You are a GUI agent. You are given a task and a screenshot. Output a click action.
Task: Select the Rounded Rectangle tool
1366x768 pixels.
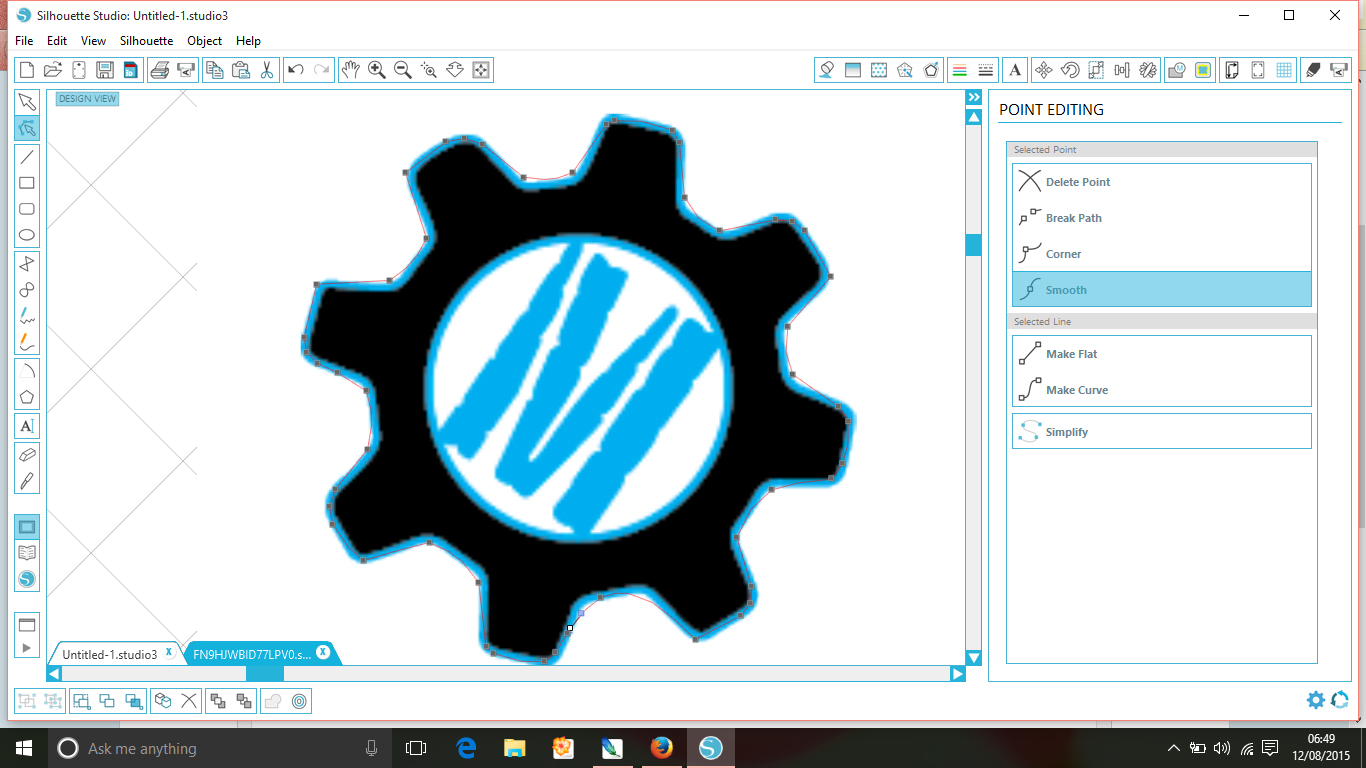click(27, 209)
